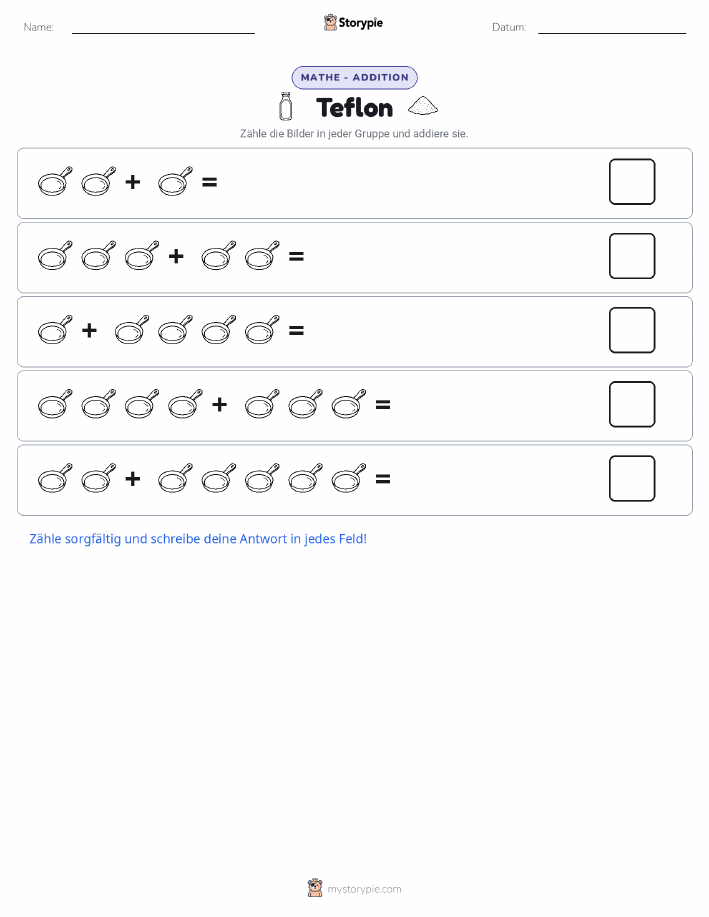Click the powder pile icon beside title

(422, 105)
